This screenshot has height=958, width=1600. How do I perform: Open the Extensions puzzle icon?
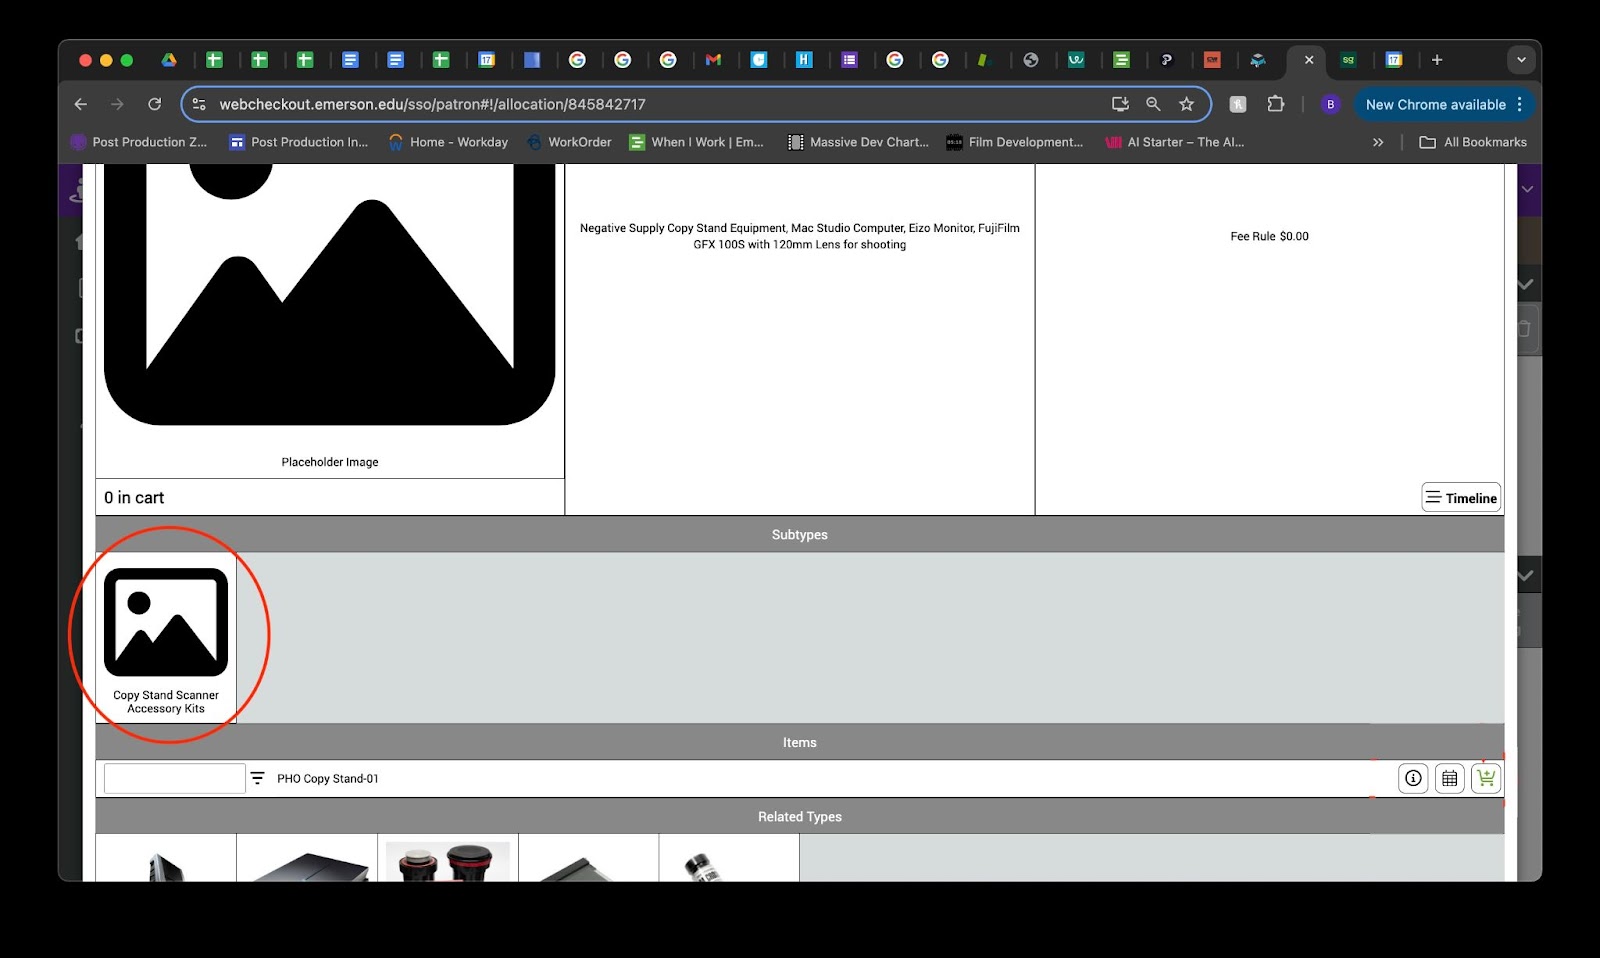(1275, 104)
